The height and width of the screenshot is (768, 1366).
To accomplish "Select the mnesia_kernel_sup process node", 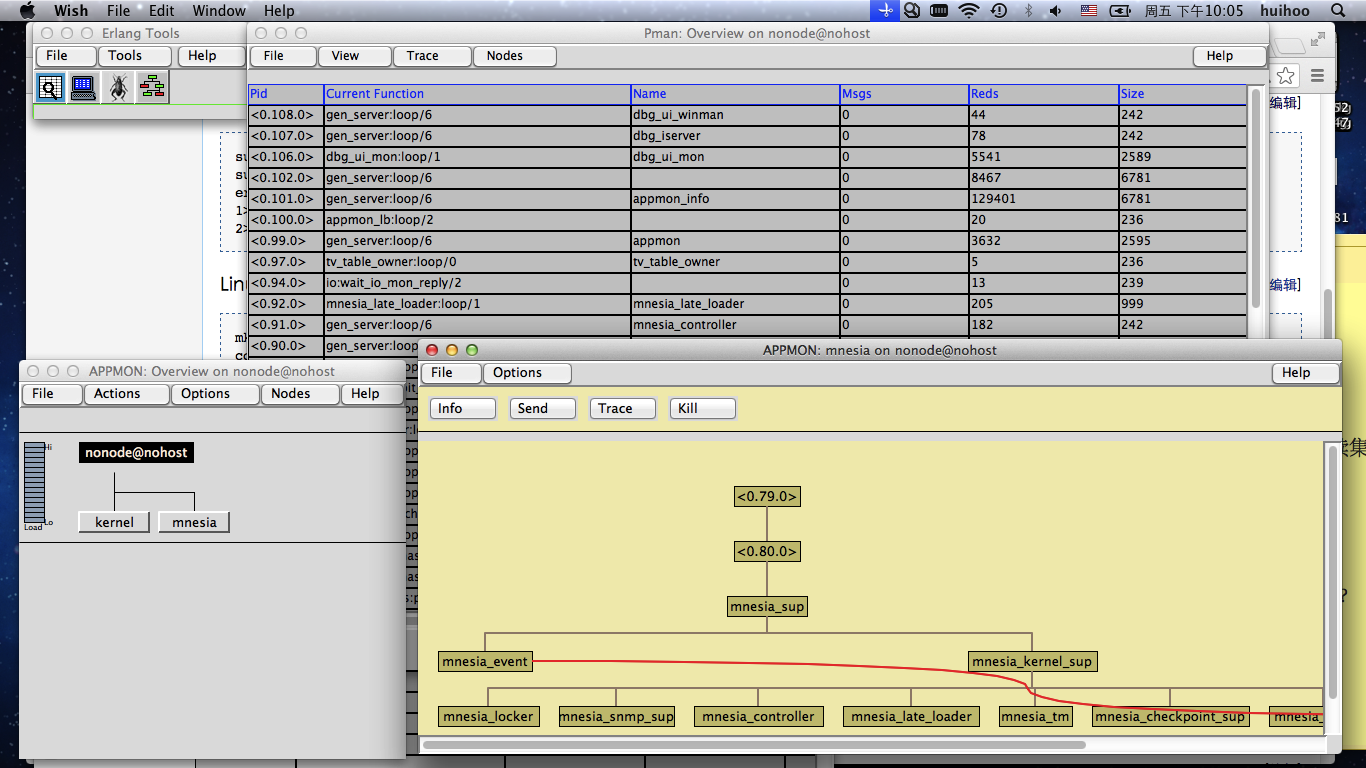I will point(1032,661).
